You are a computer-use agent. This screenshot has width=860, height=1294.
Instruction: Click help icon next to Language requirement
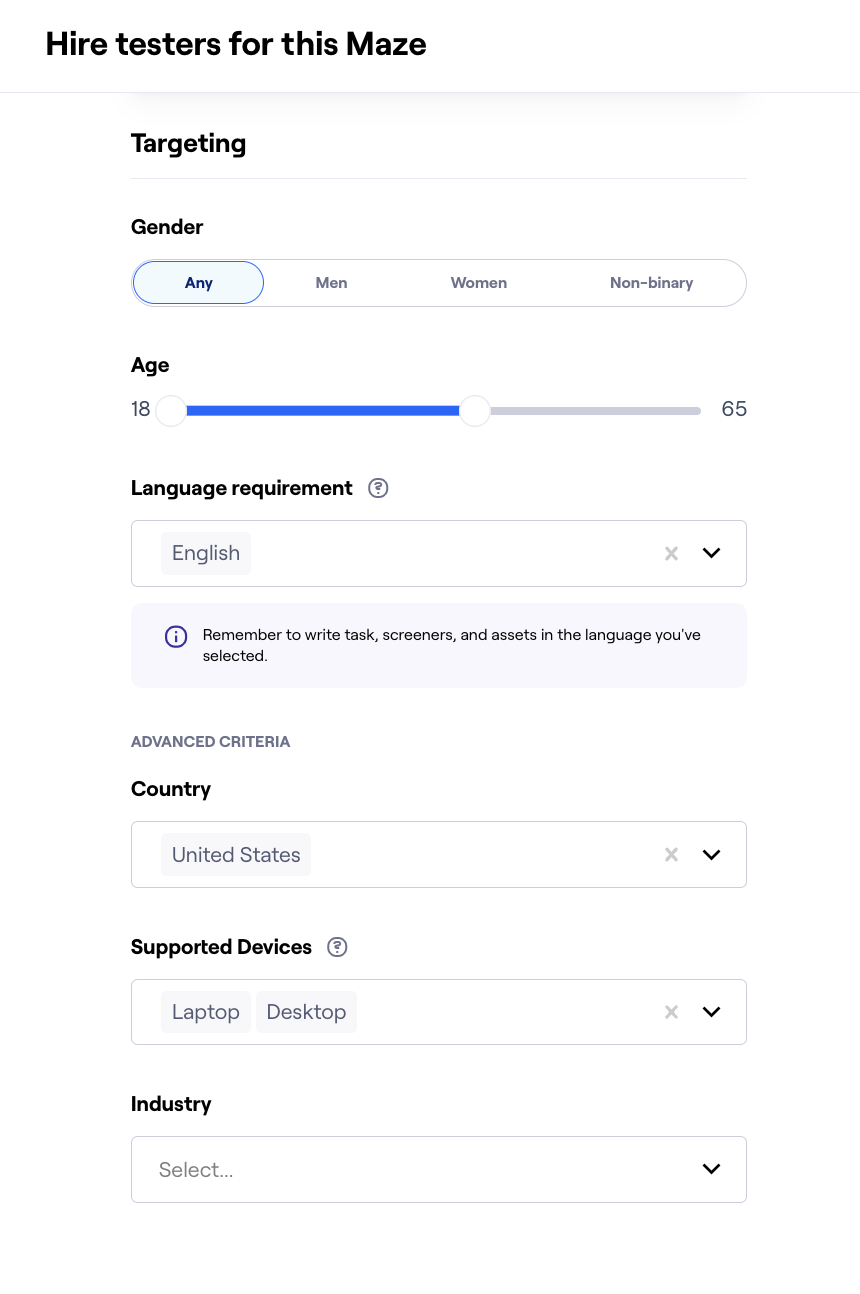pyautogui.click(x=378, y=488)
